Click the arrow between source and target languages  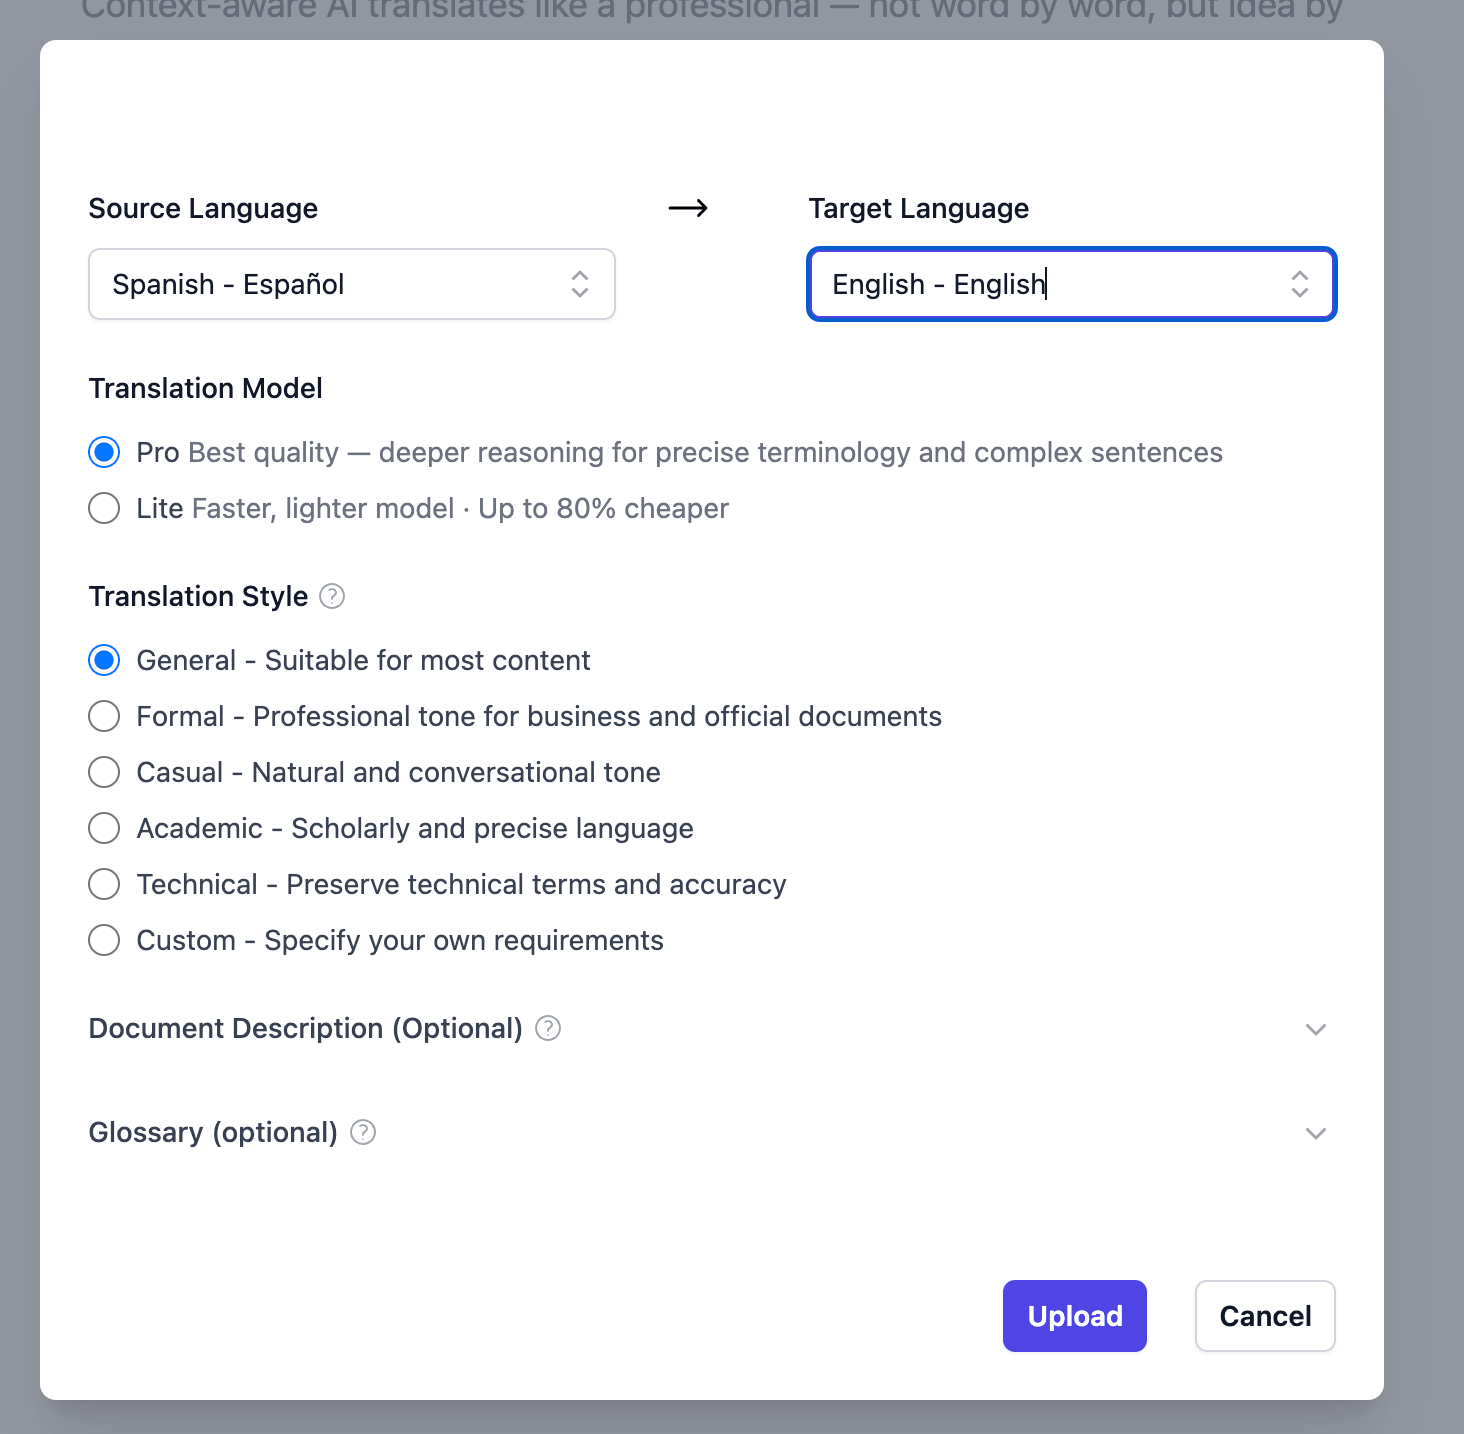pyautogui.click(x=688, y=208)
